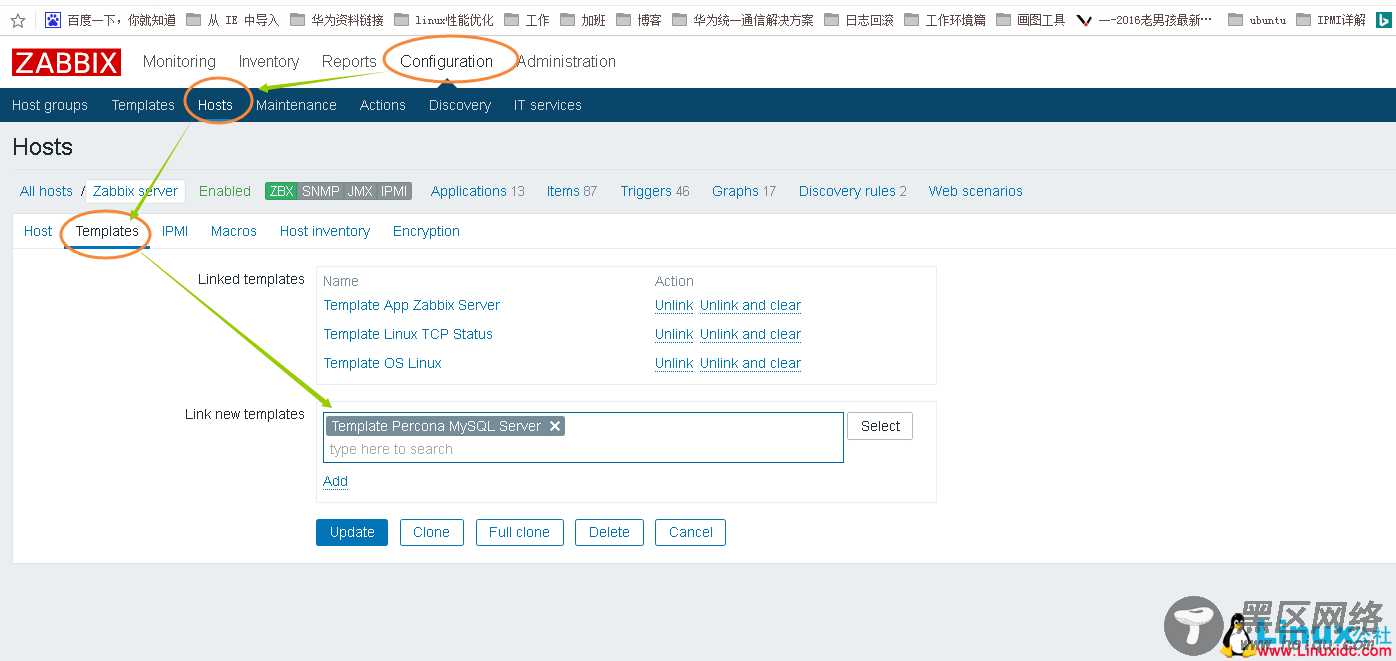Unlink Template App Zabbix Server

point(674,305)
